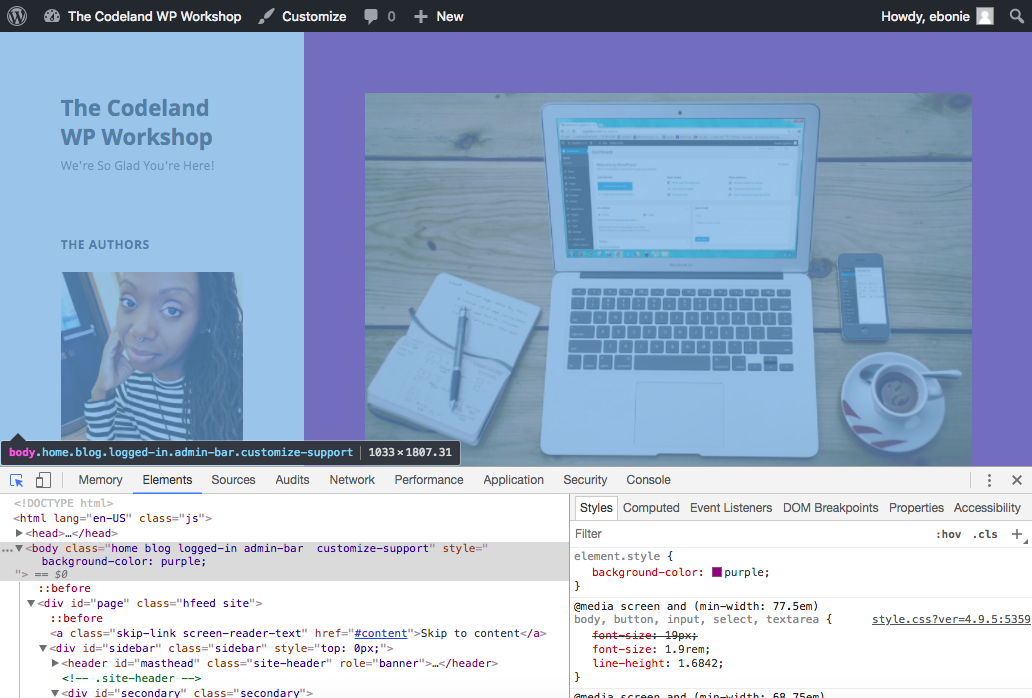
Task: Click The Codeland WP Workshop site title
Action: 136,122
